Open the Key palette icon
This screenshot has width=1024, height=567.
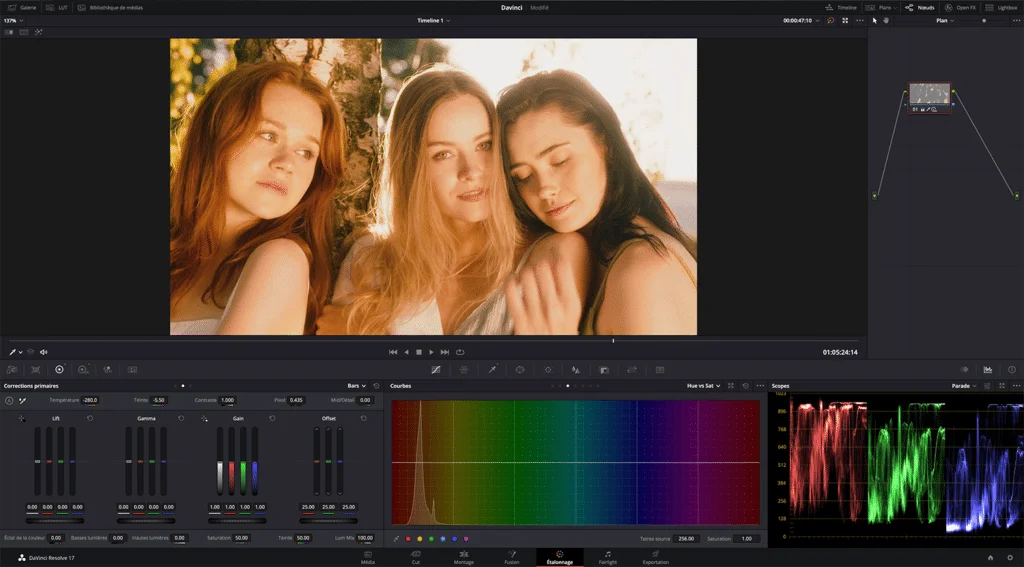point(604,370)
